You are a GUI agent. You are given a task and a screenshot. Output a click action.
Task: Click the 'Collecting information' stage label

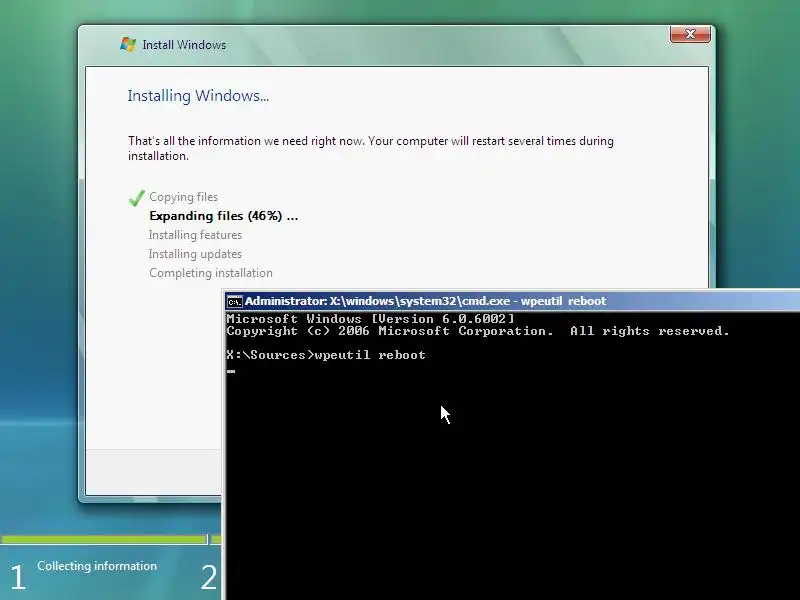pyautogui.click(x=97, y=566)
